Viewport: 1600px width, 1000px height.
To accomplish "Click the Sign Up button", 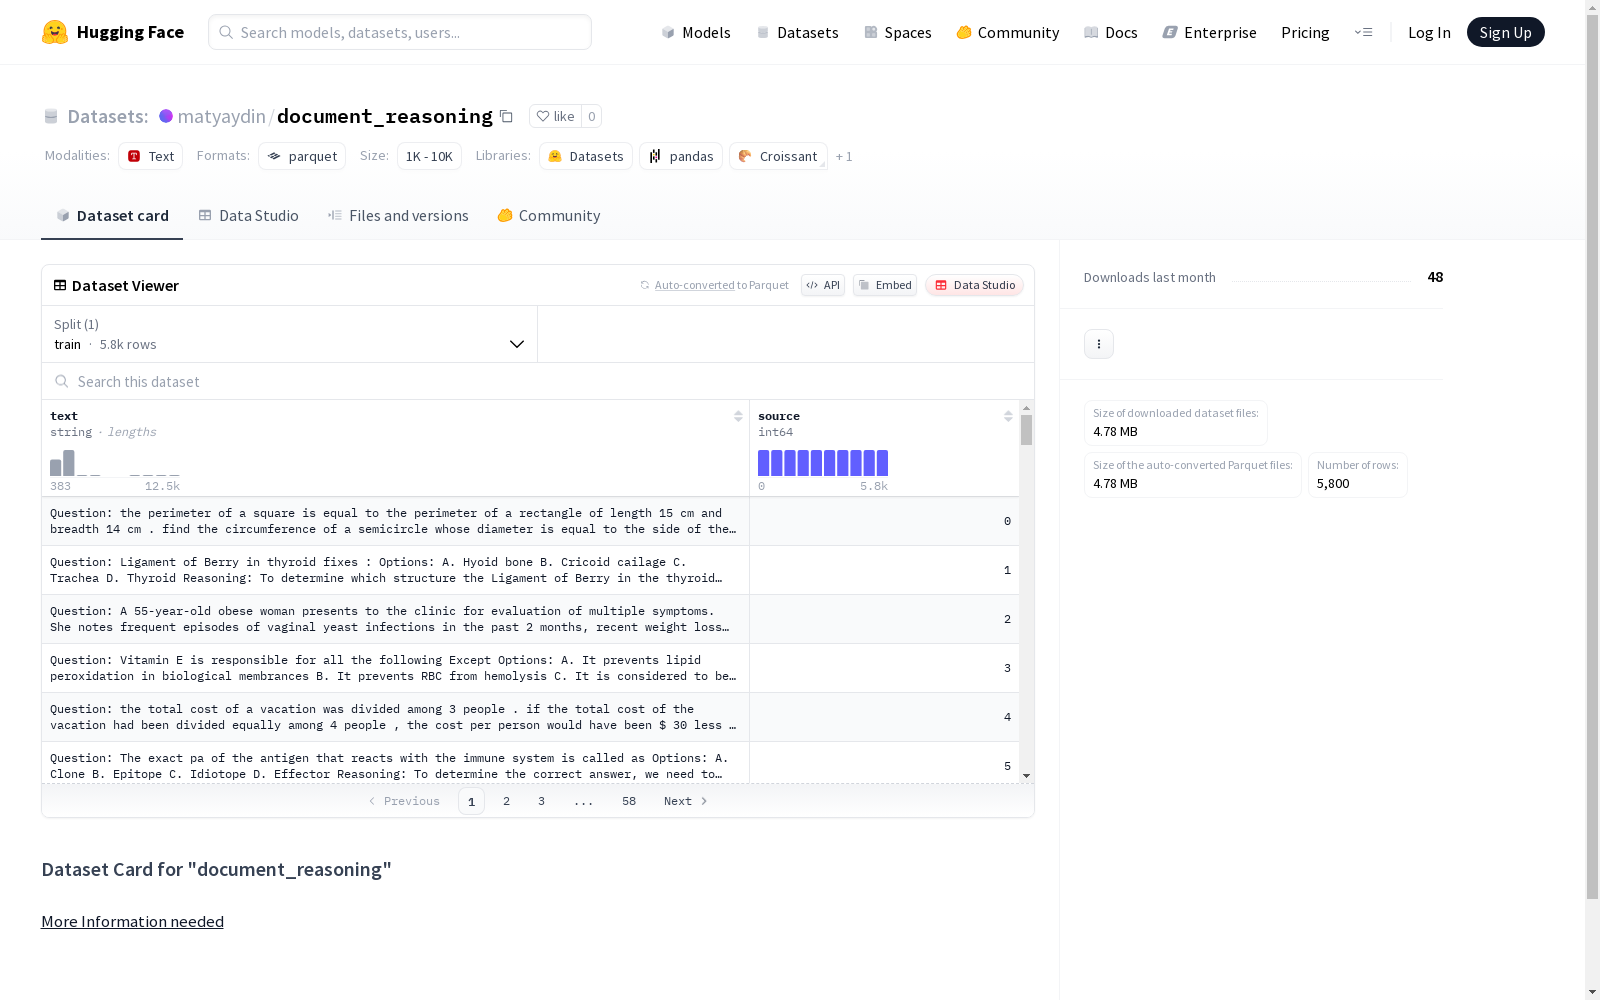I will click(1506, 32).
